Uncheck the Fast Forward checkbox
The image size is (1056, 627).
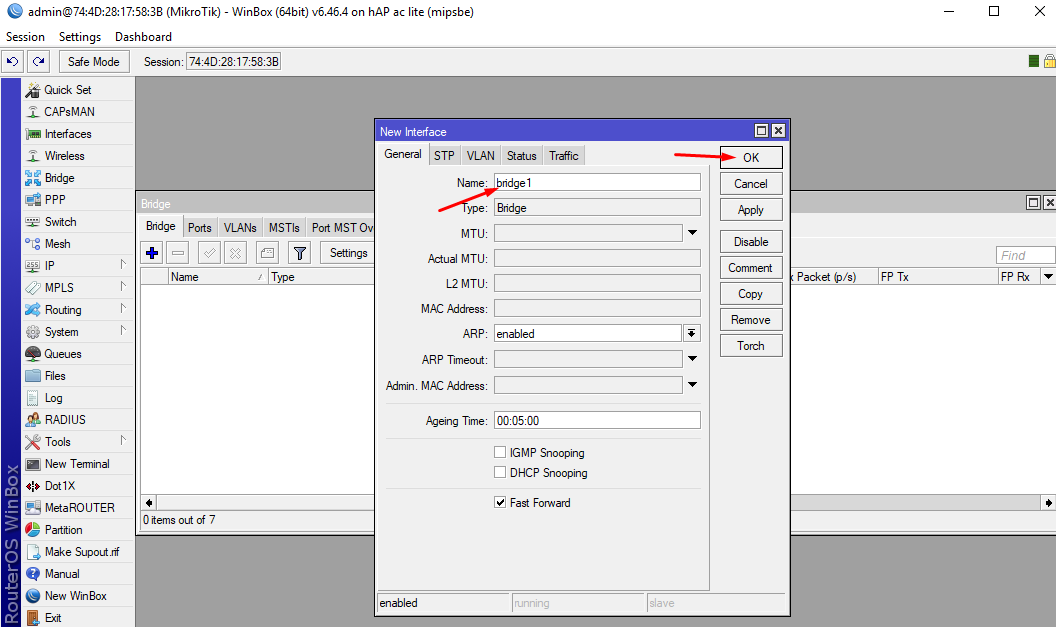point(500,502)
